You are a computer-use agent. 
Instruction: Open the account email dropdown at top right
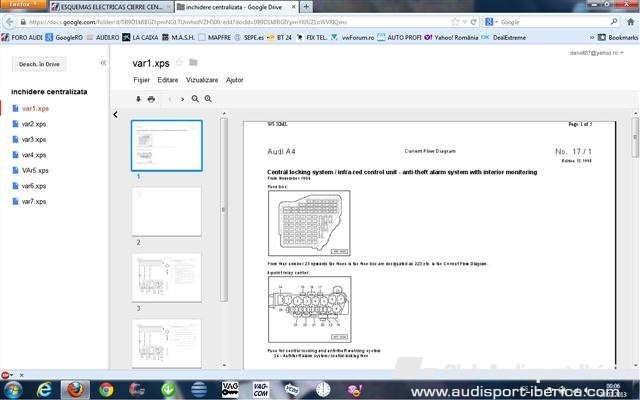(597, 53)
